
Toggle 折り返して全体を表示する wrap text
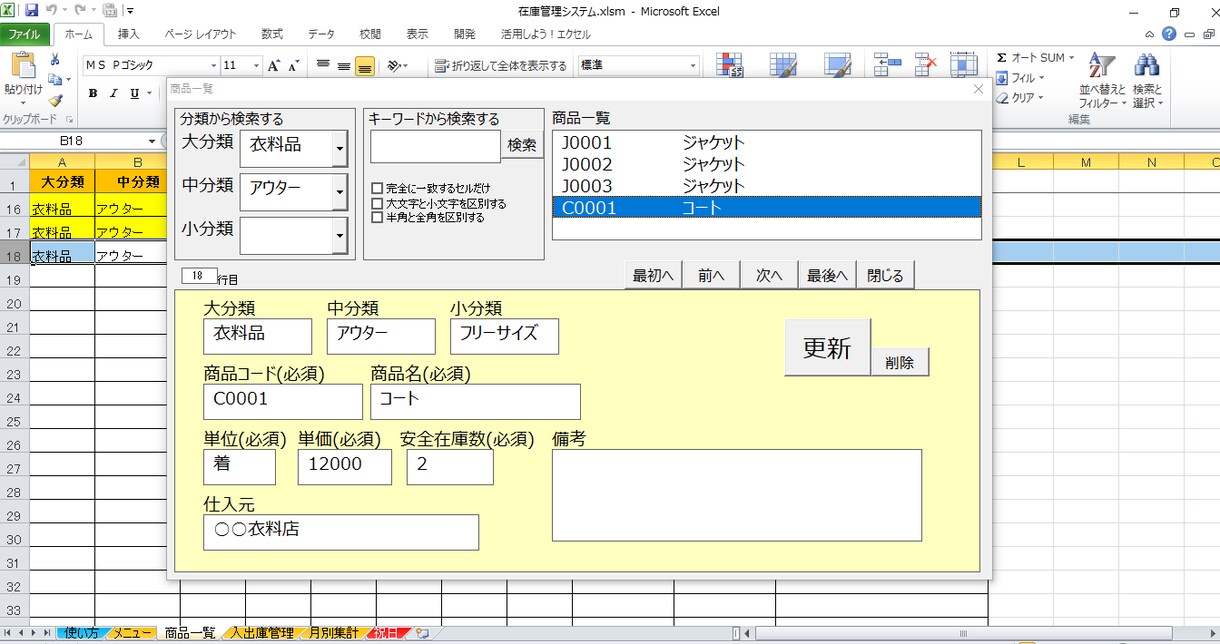(x=502, y=66)
